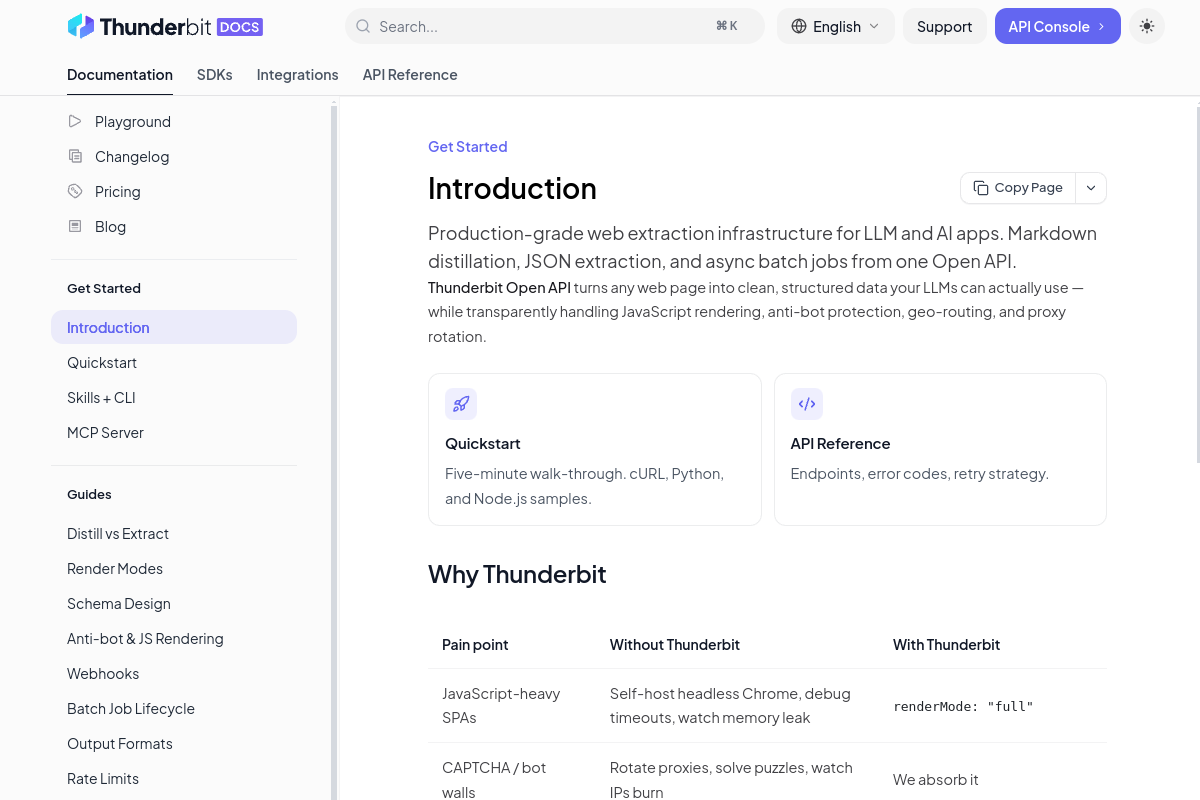This screenshot has width=1200, height=800.
Task: Click the Thunderbit logo icon
Action: click(80, 26)
